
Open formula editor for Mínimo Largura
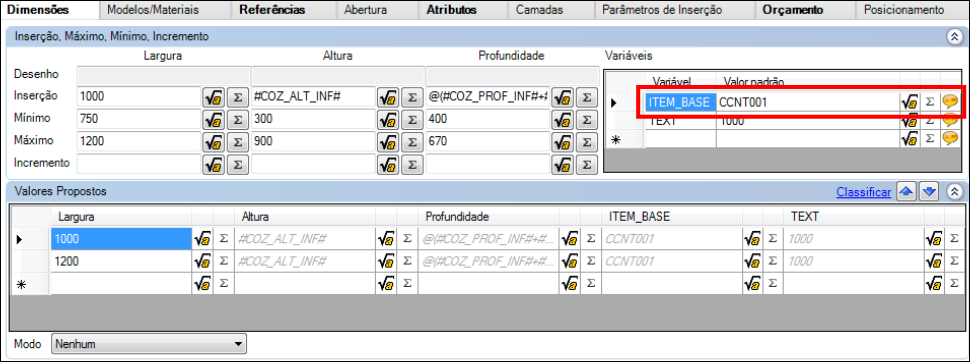click(x=213, y=119)
